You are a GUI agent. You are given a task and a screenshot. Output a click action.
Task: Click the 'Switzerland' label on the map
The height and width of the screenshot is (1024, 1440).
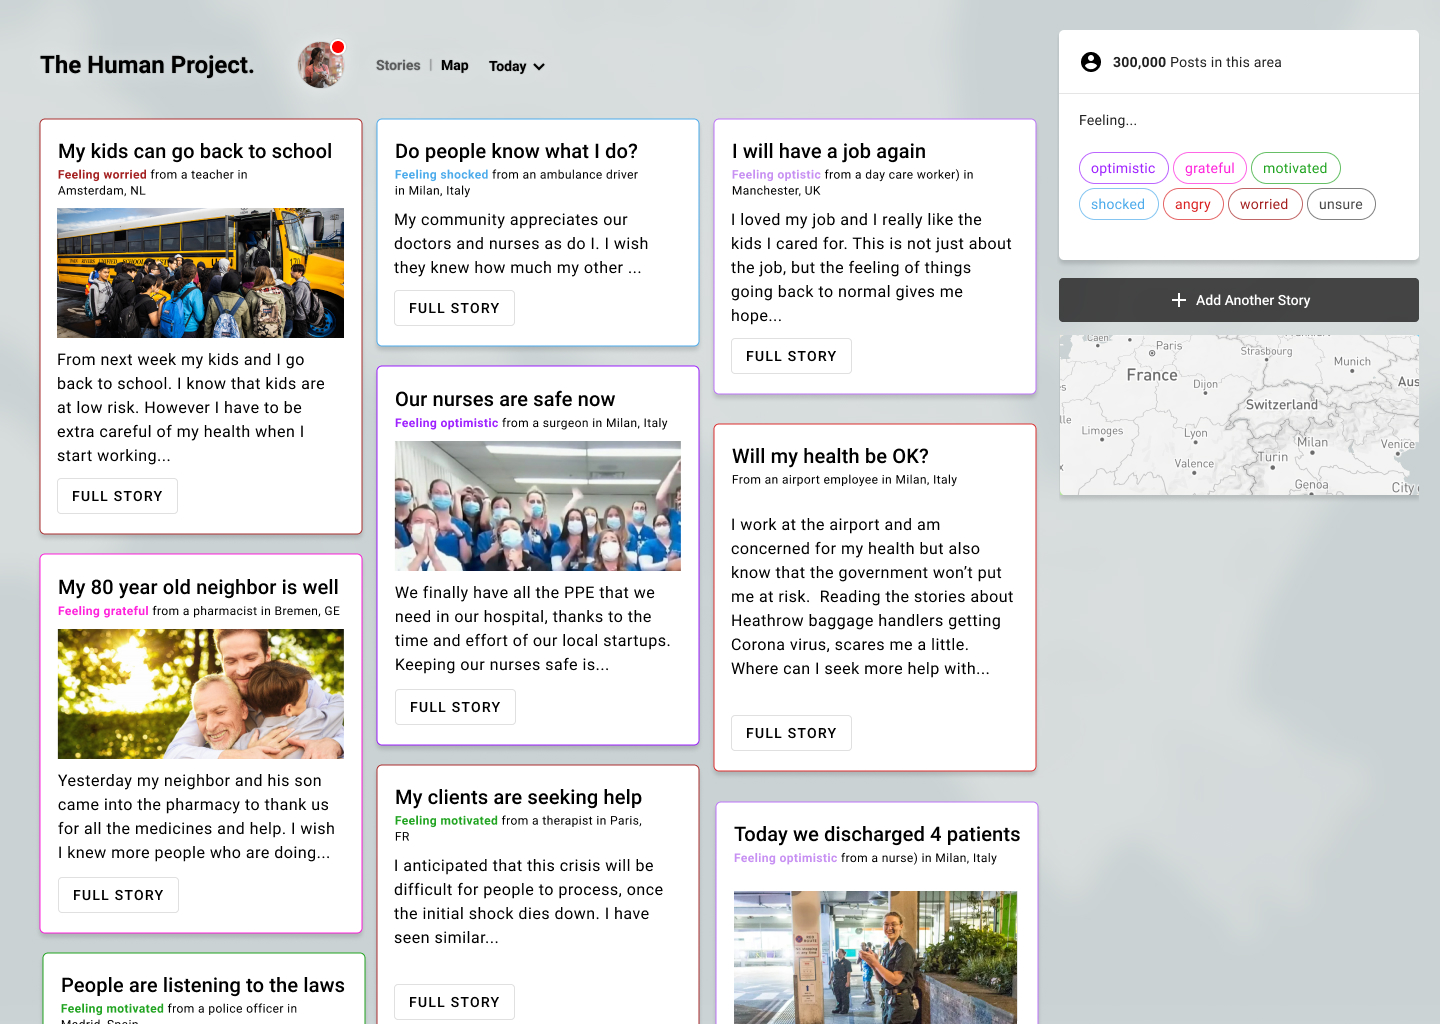pyautogui.click(x=1281, y=405)
